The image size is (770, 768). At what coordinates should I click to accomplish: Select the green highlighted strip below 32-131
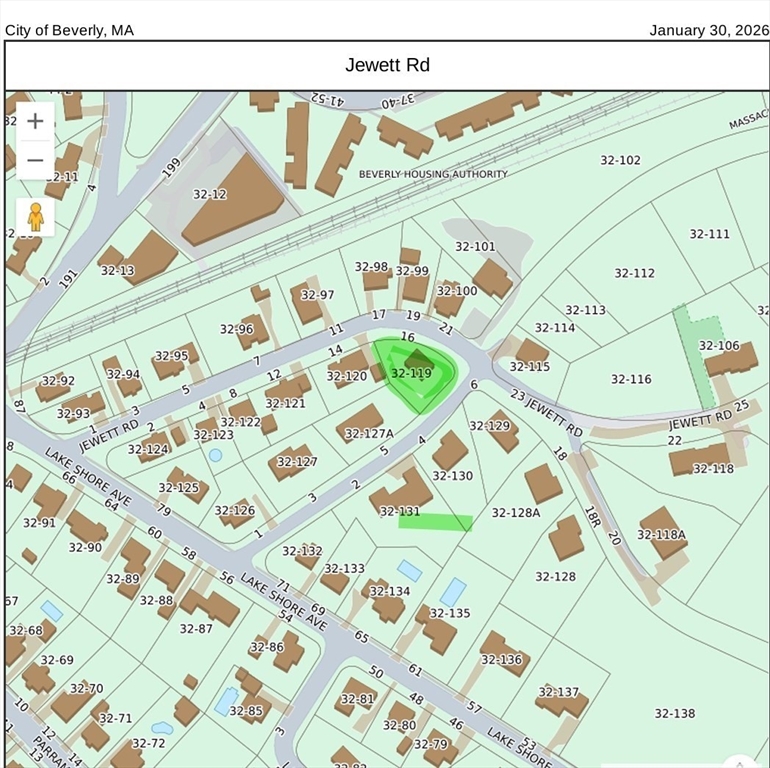tap(435, 522)
